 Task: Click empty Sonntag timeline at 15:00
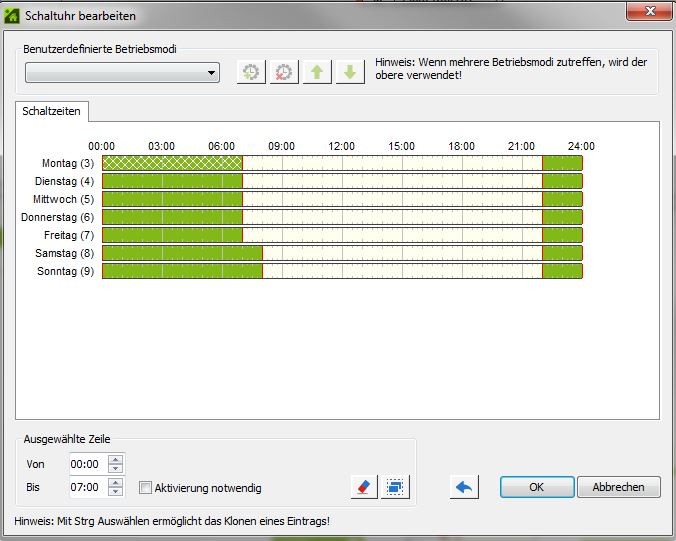click(x=402, y=272)
